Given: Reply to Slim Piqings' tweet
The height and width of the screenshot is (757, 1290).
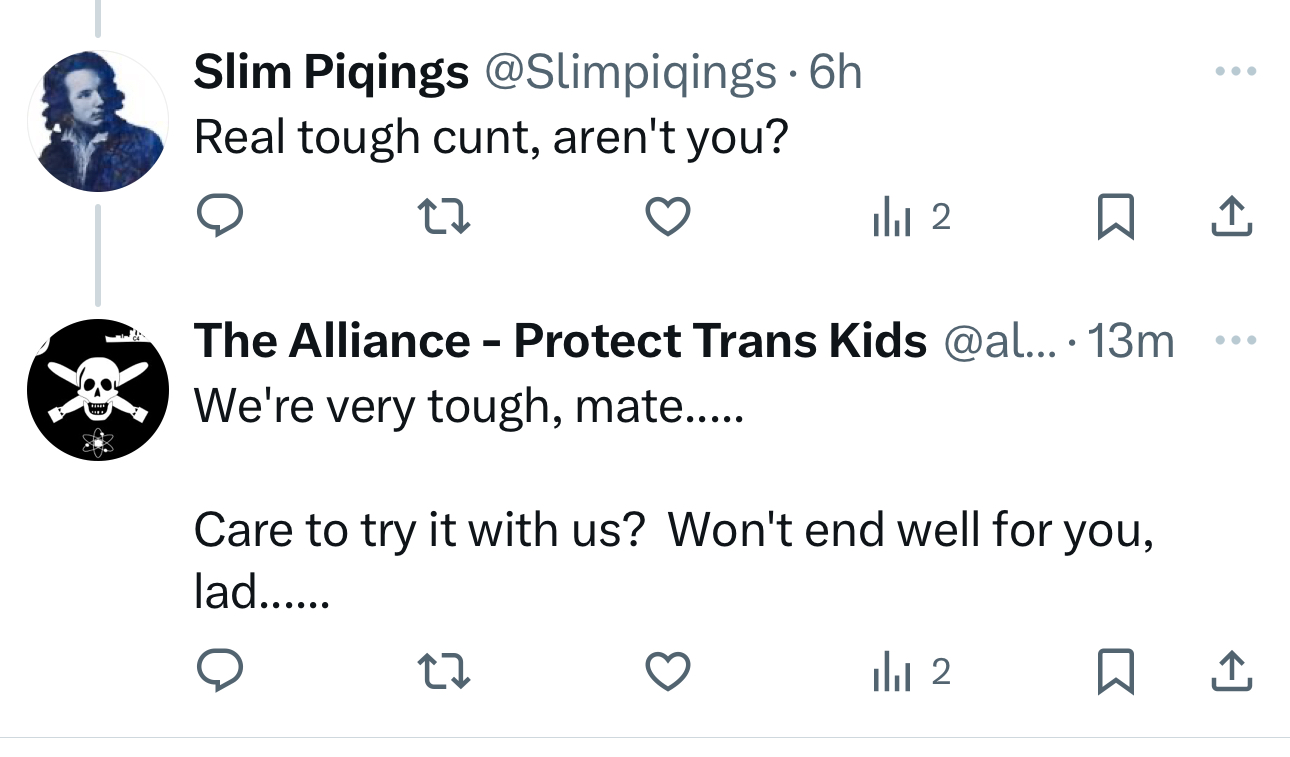Looking at the screenshot, I should (x=219, y=217).
